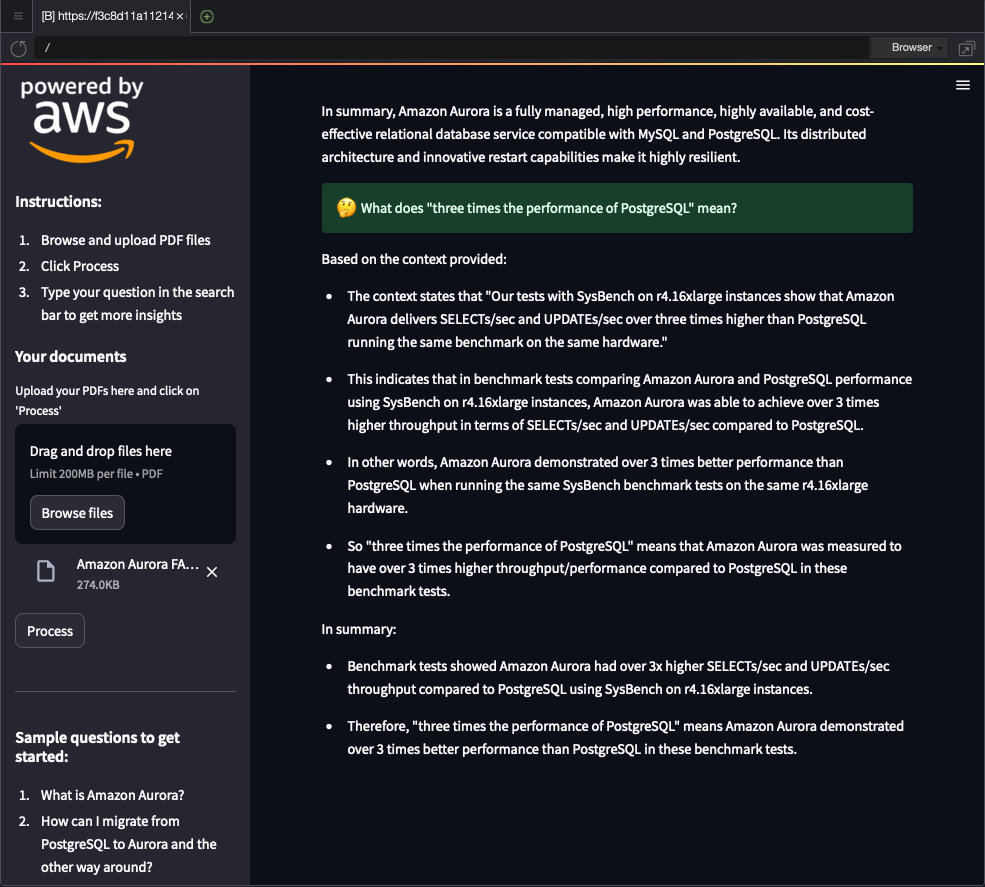Click the bullet starting "The context states that"
Image resolution: width=985 pixels, height=887 pixels.
click(x=621, y=319)
